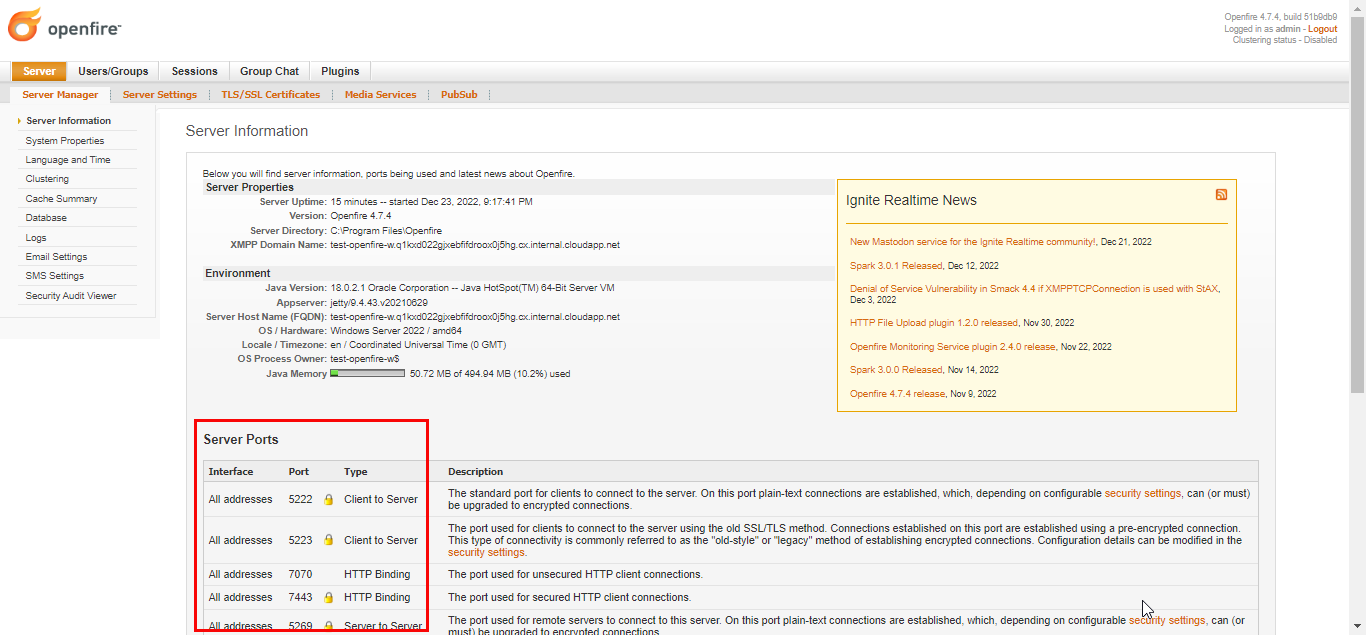Select the TLS/SSL Certificates subtab

point(271,95)
